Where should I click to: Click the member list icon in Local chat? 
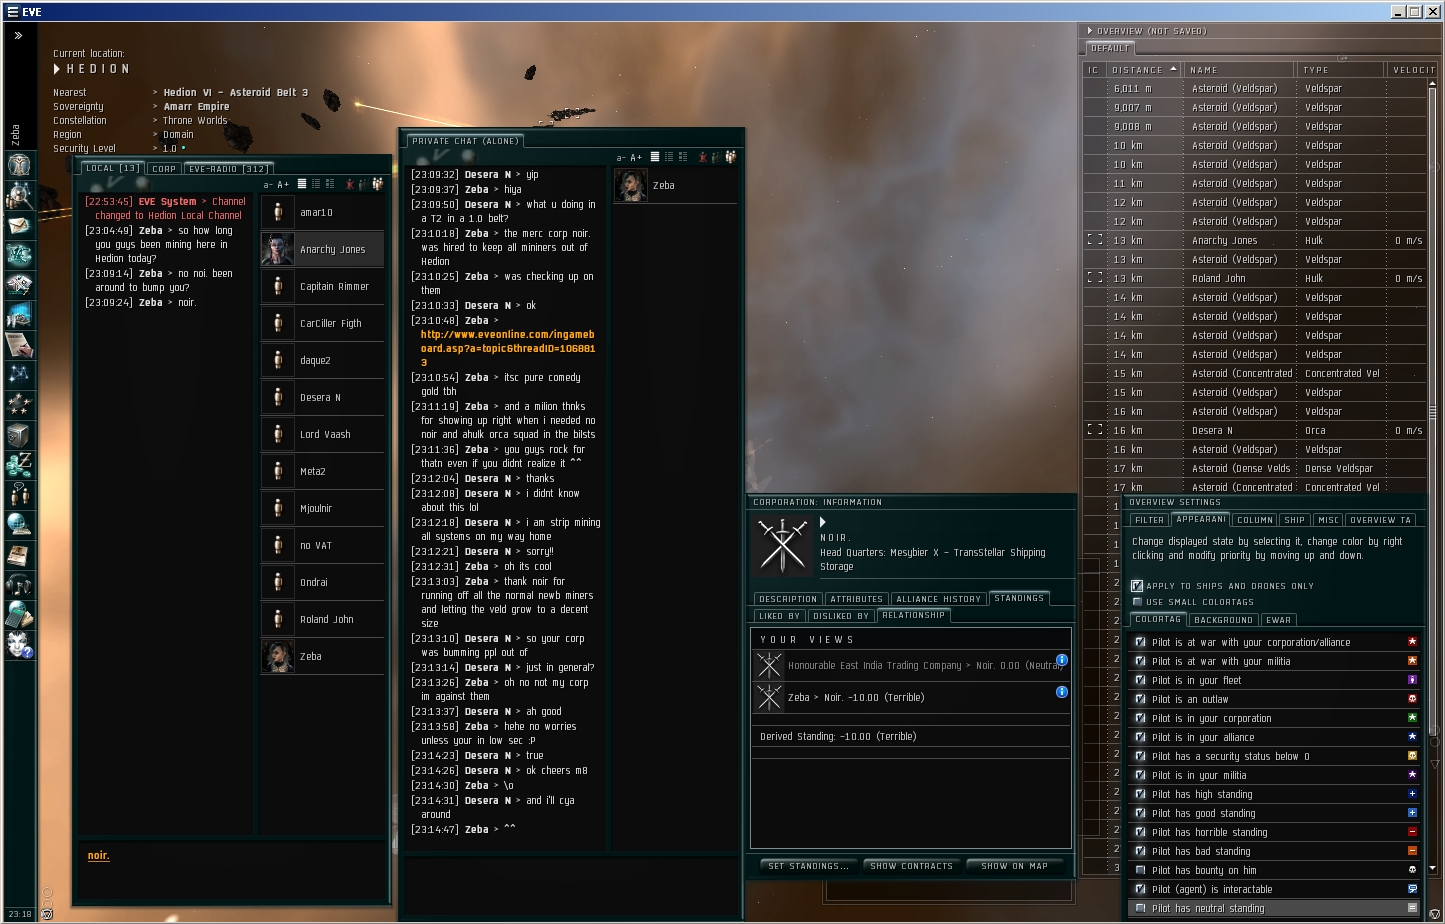pos(377,184)
